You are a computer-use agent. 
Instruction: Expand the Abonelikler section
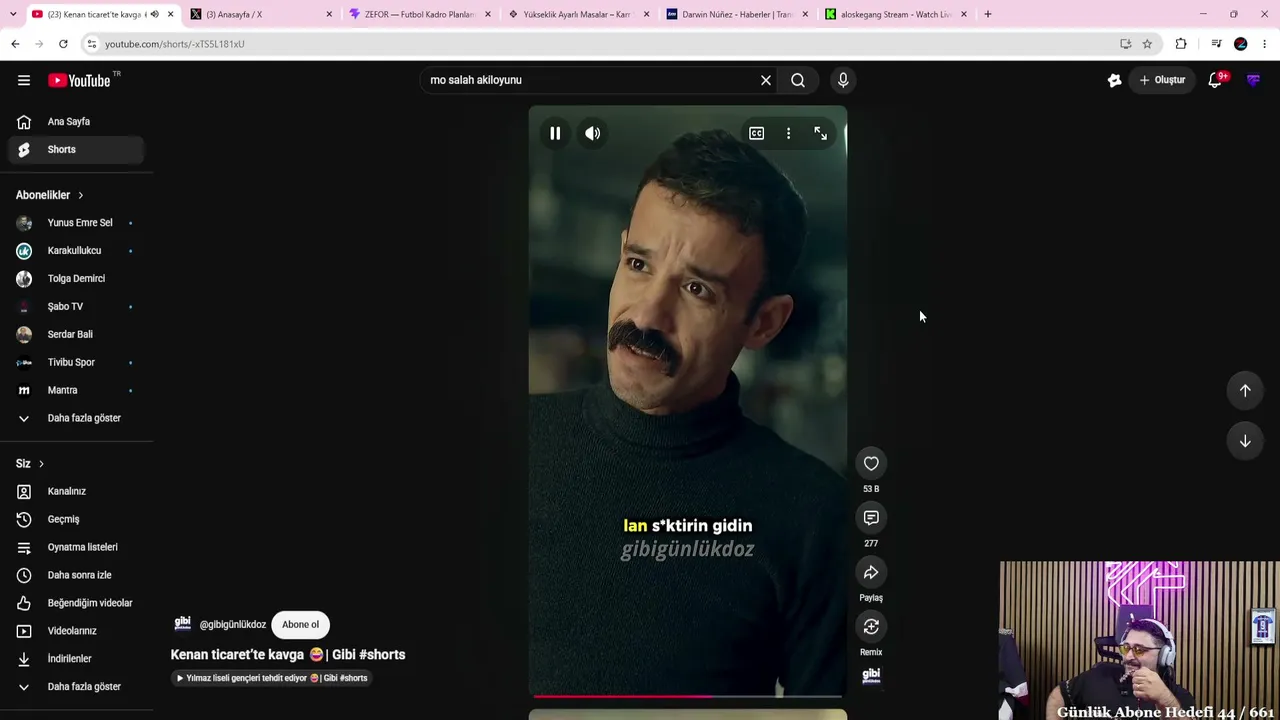coord(50,195)
